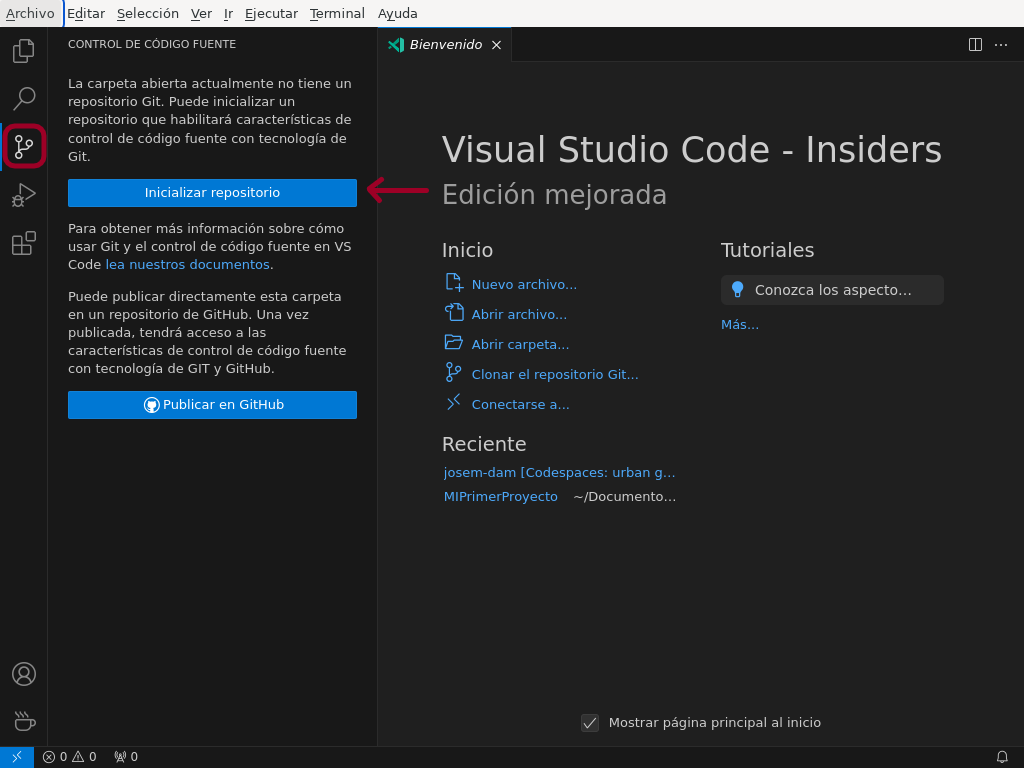Click the git branch icon beside Clonar el repositorio
Viewport: 1024px width, 768px height.
point(453,373)
